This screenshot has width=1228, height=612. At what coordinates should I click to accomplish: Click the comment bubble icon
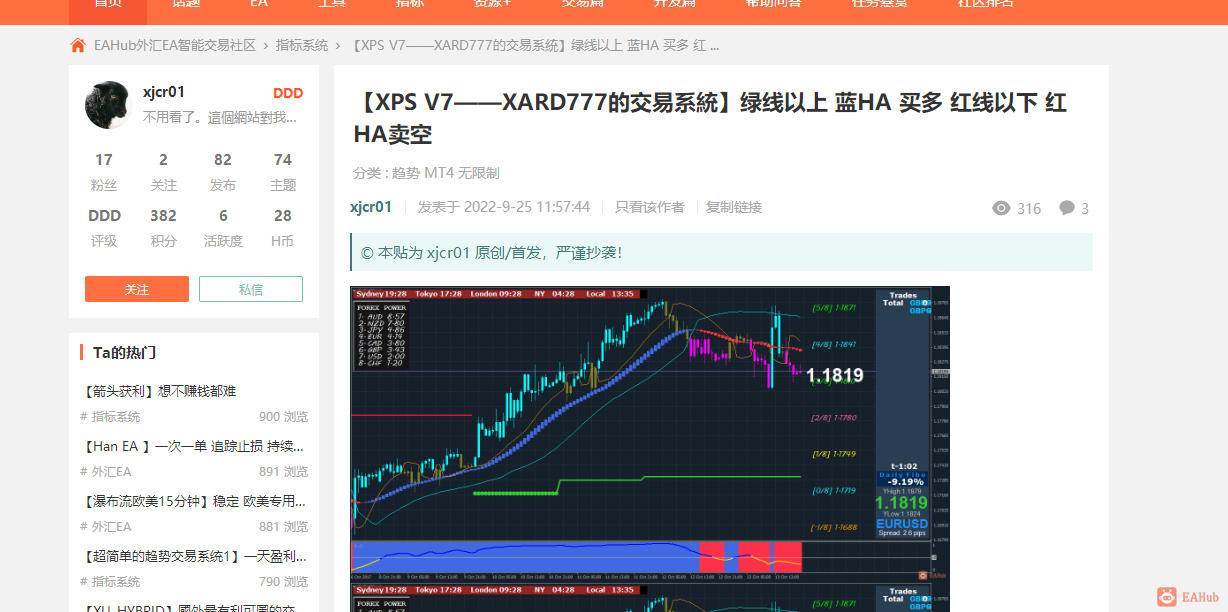(x=1067, y=208)
